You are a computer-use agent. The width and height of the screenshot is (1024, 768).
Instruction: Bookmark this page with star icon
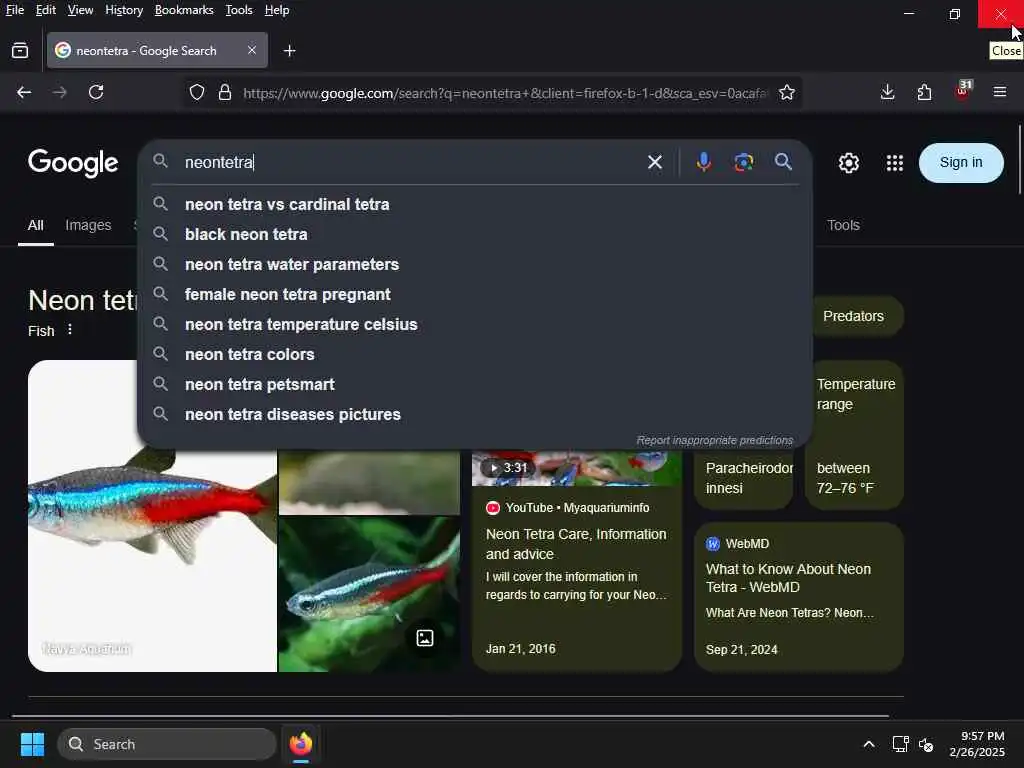[x=787, y=93]
